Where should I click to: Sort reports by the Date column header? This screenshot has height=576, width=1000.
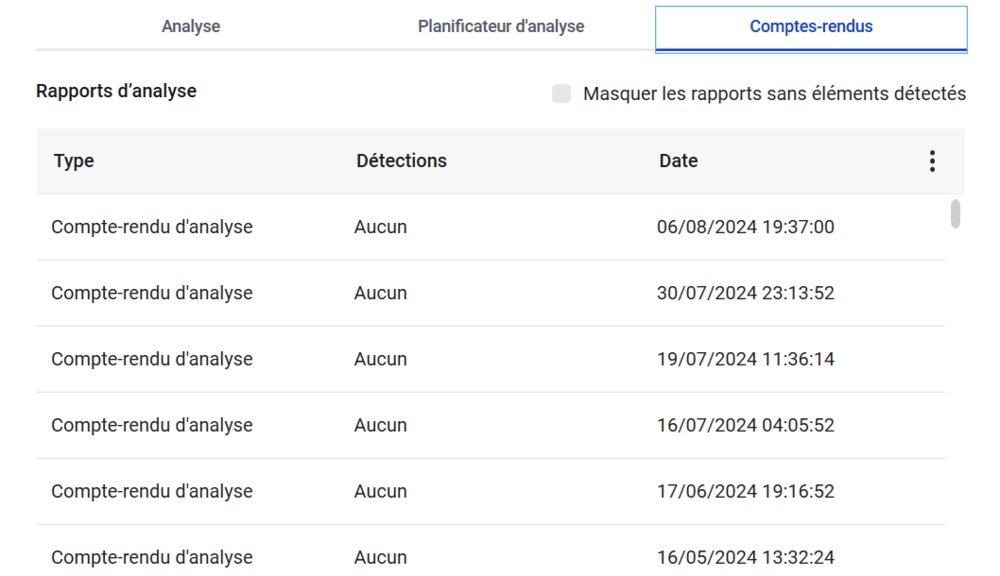[x=678, y=161]
